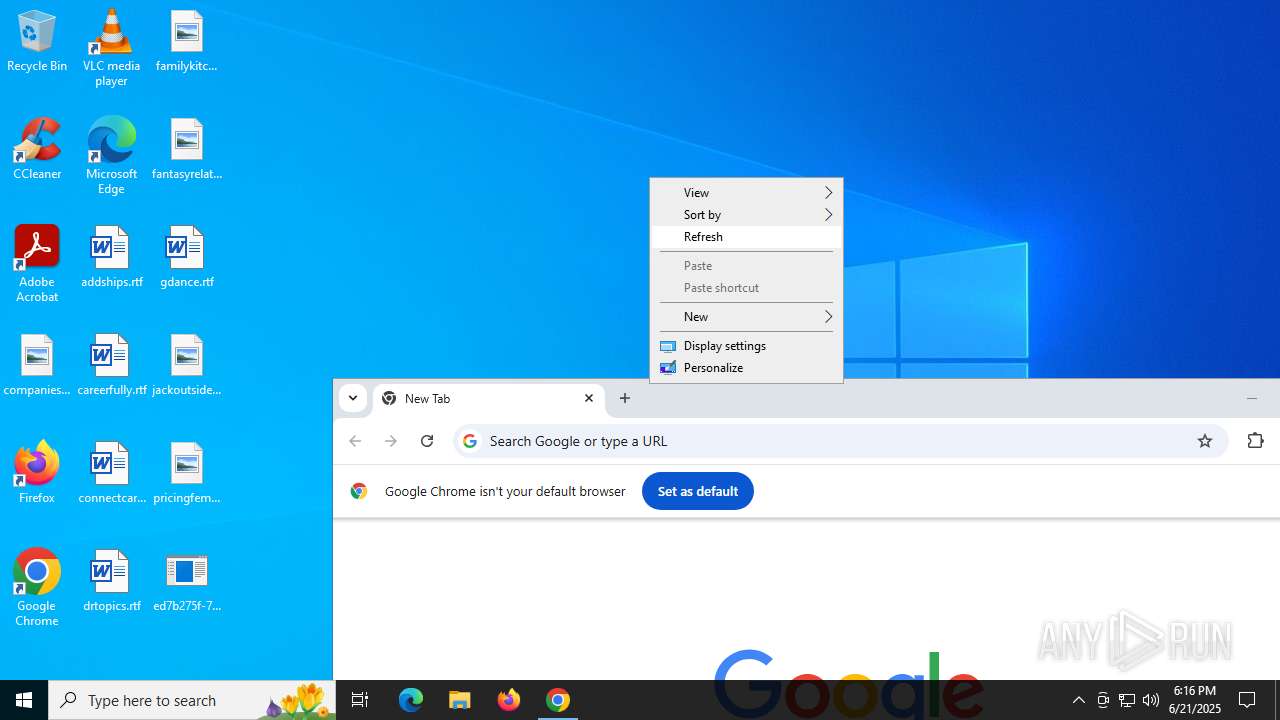1280x720 pixels.
Task: Click the Chrome reload page icon
Action: tap(427, 441)
